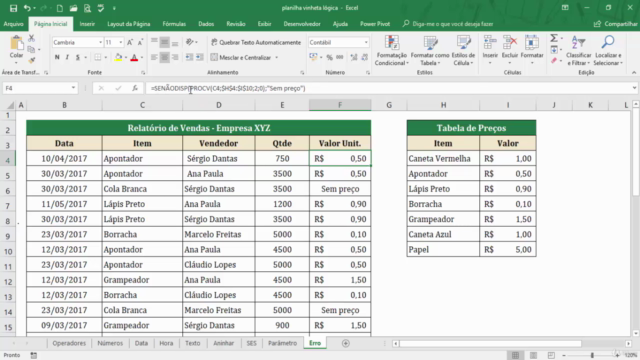Image resolution: width=640 pixels, height=360 pixels.
Task: Switch to the Dados ribbon tab
Action: 206,24
